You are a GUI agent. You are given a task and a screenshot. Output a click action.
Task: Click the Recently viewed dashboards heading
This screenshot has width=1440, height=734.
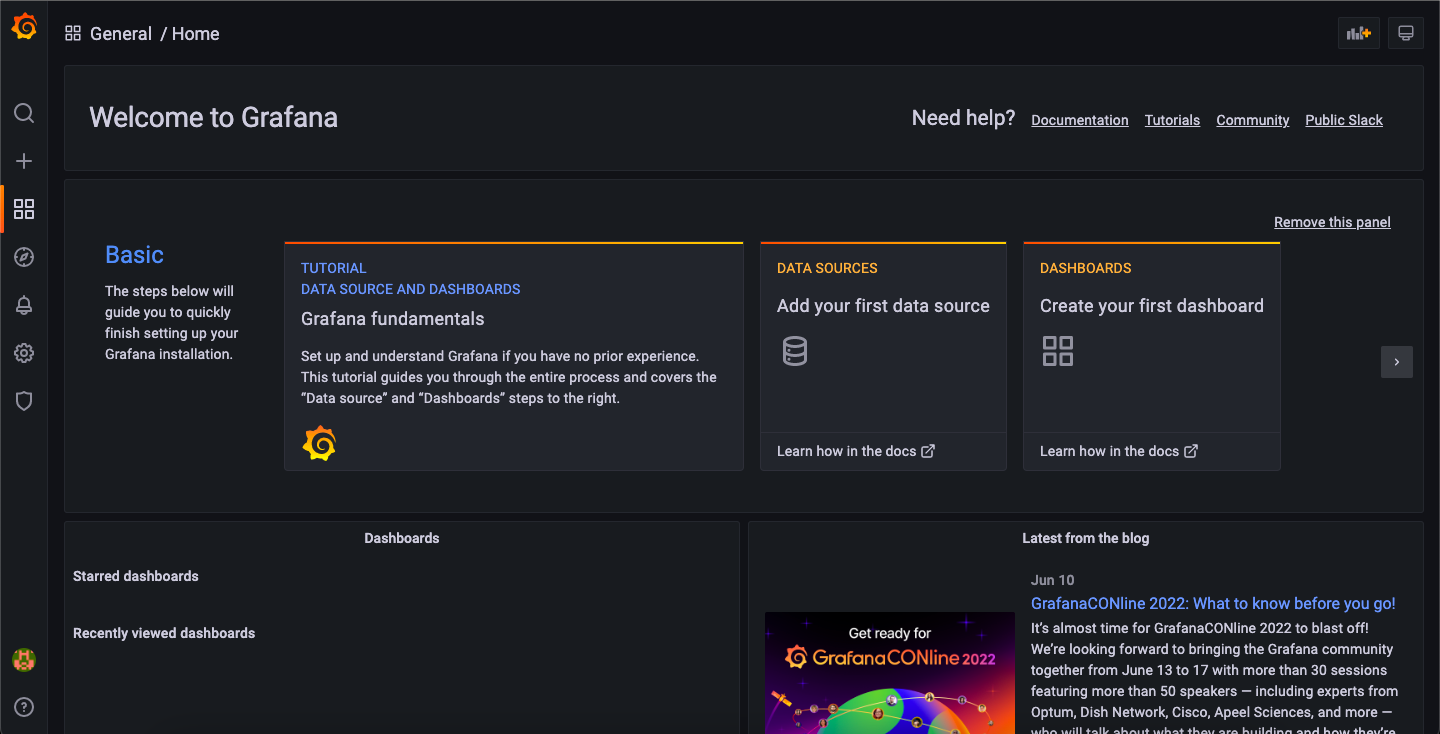click(x=164, y=633)
